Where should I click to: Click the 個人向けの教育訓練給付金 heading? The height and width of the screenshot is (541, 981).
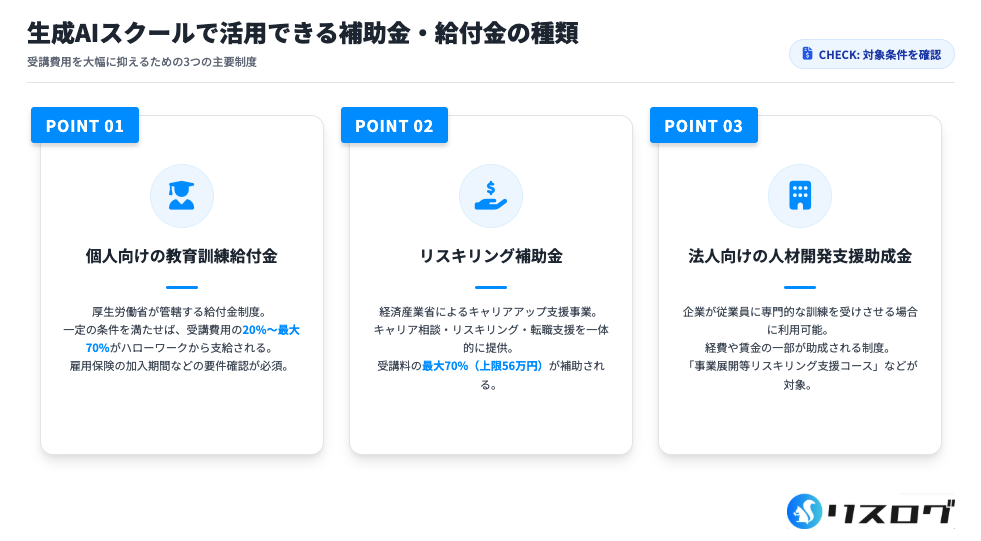(x=181, y=256)
